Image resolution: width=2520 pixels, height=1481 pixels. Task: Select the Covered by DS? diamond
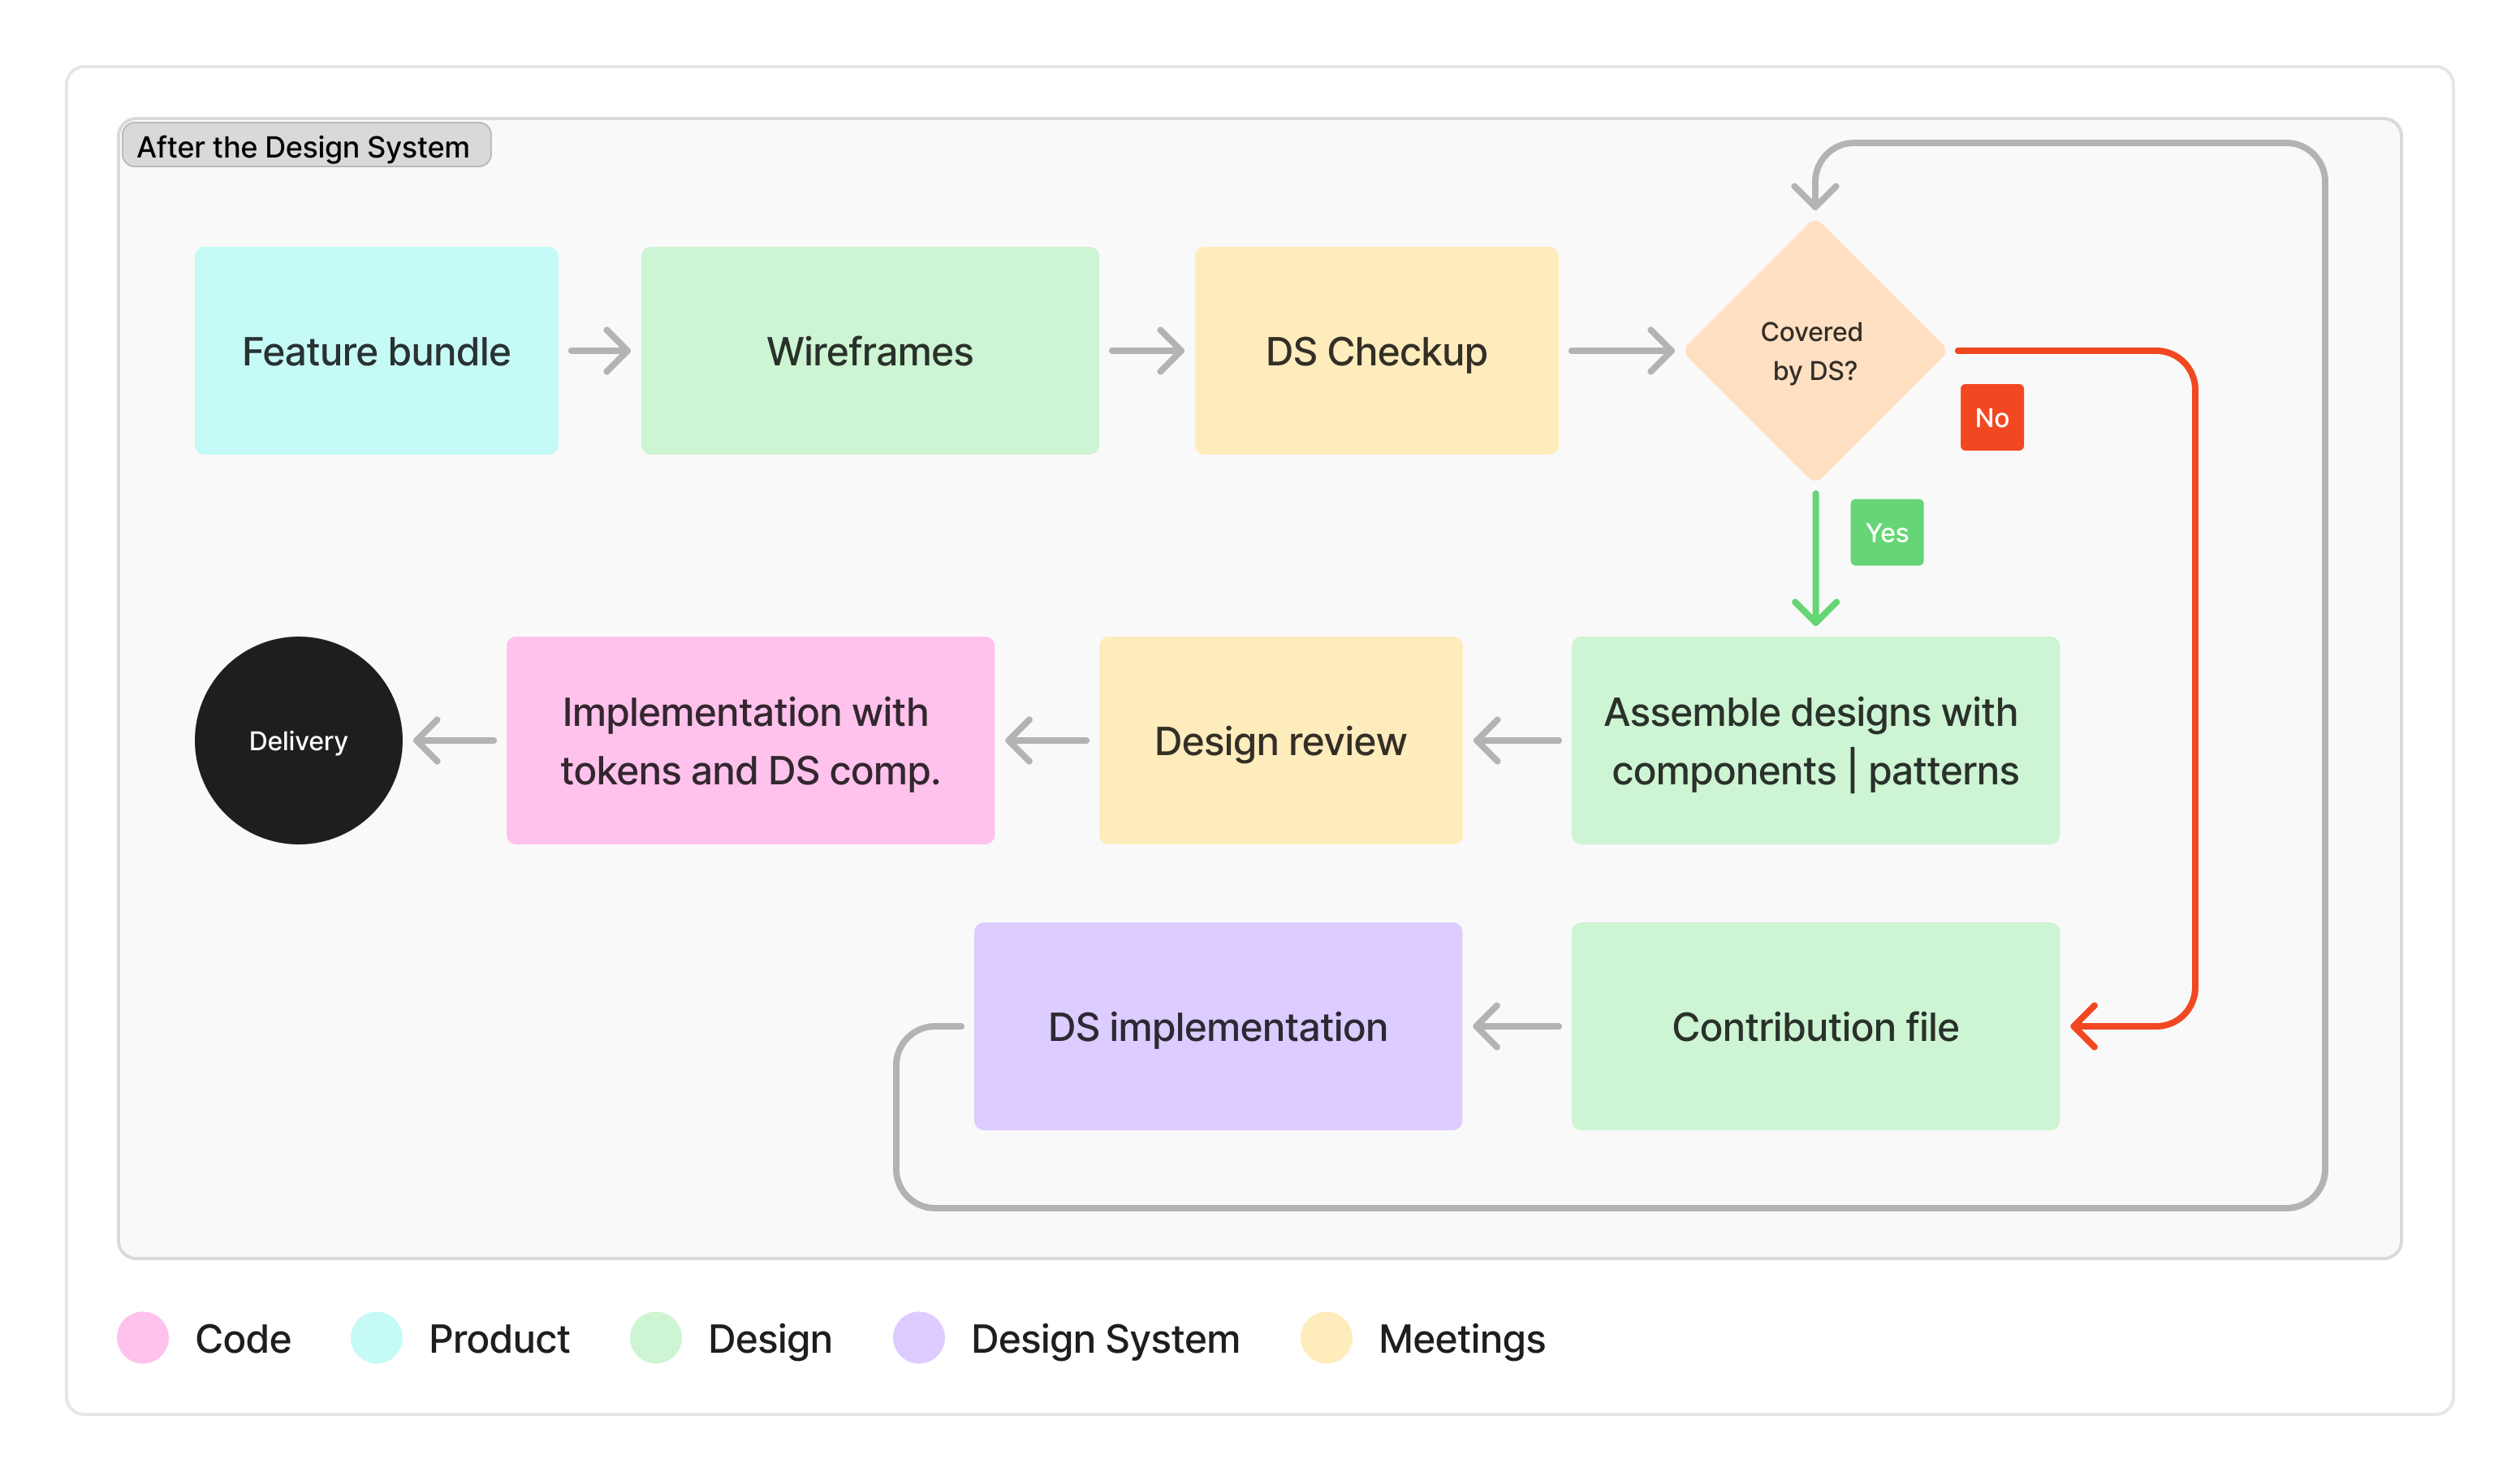click(x=1814, y=351)
